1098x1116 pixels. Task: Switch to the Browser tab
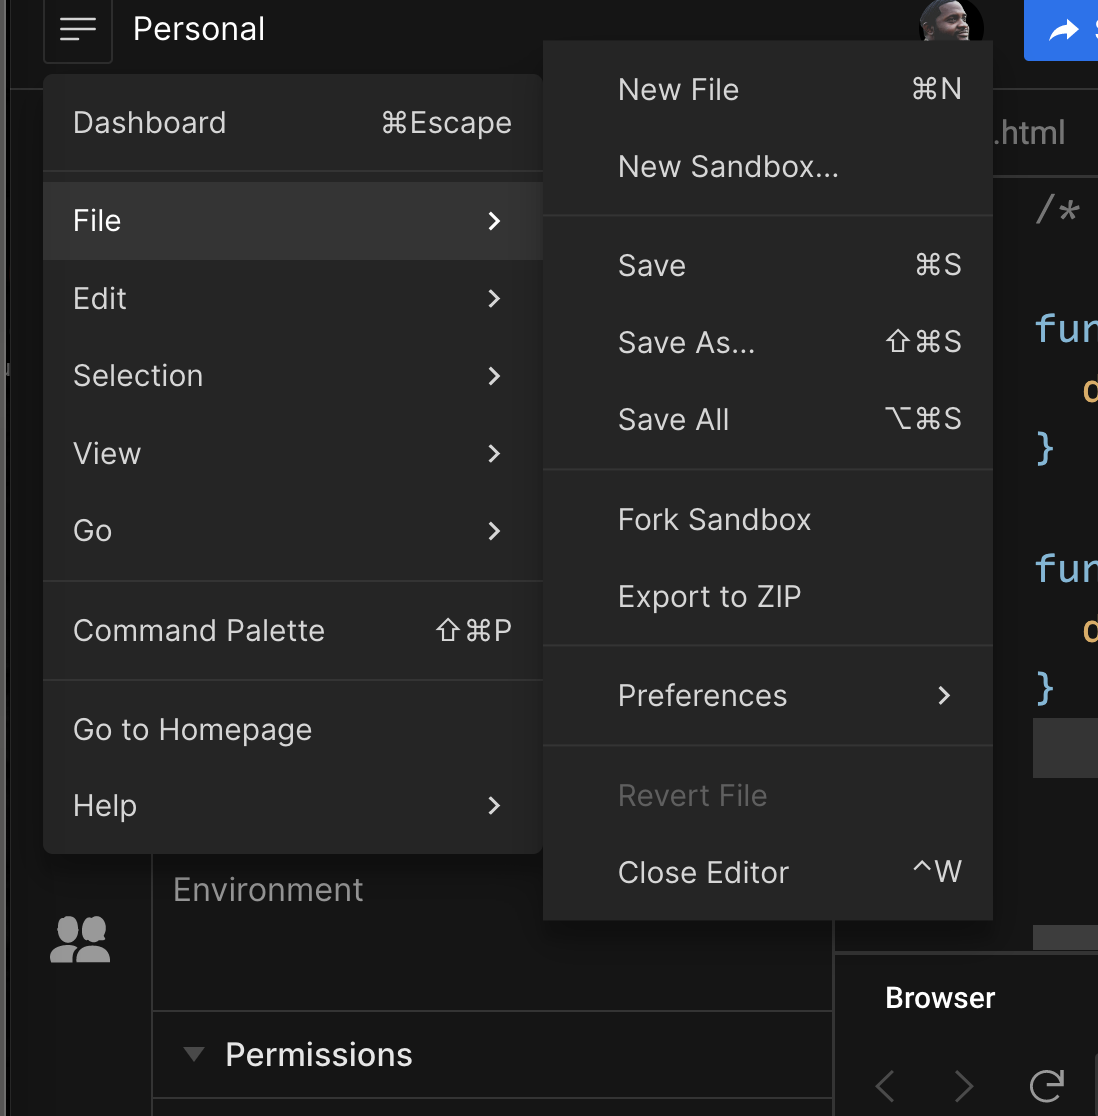tap(940, 998)
